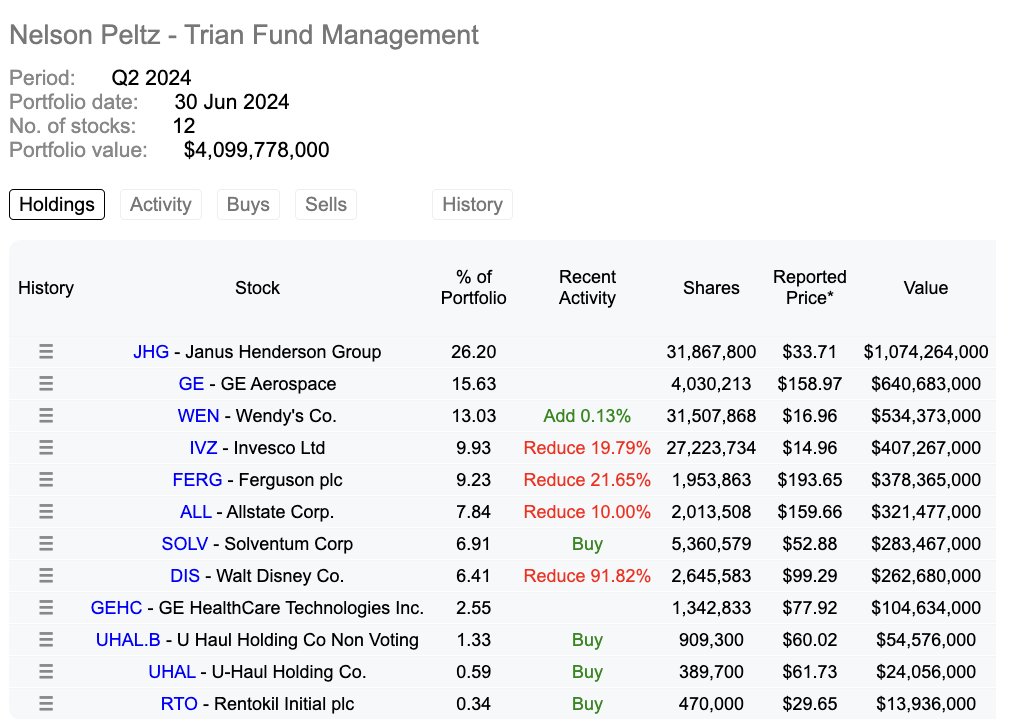Switch to the Activity tab
The height and width of the screenshot is (726, 1010).
(160, 204)
